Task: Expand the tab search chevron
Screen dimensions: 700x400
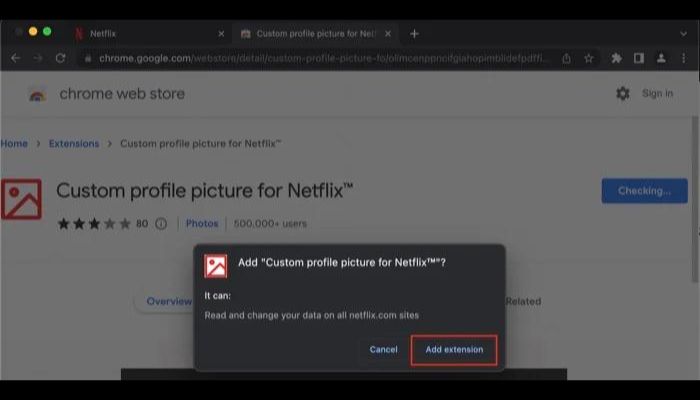Action: pos(683,33)
